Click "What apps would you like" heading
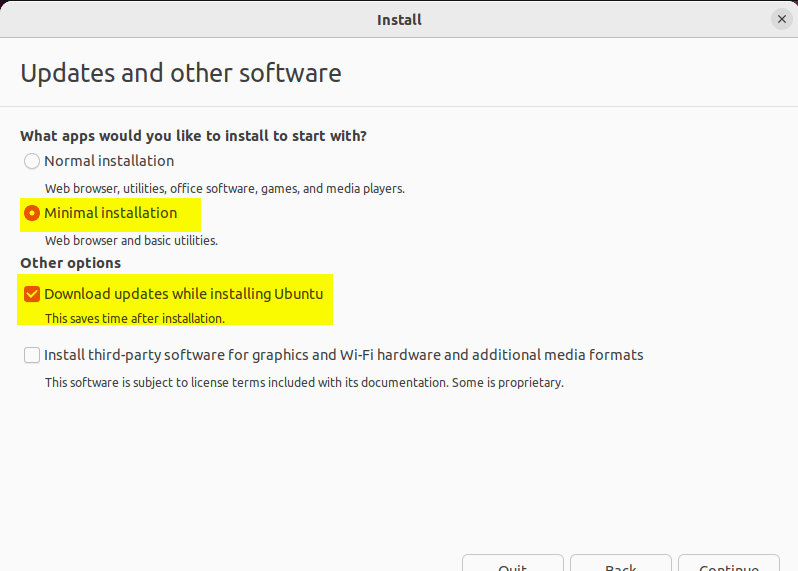This screenshot has width=798, height=571. coord(193,136)
